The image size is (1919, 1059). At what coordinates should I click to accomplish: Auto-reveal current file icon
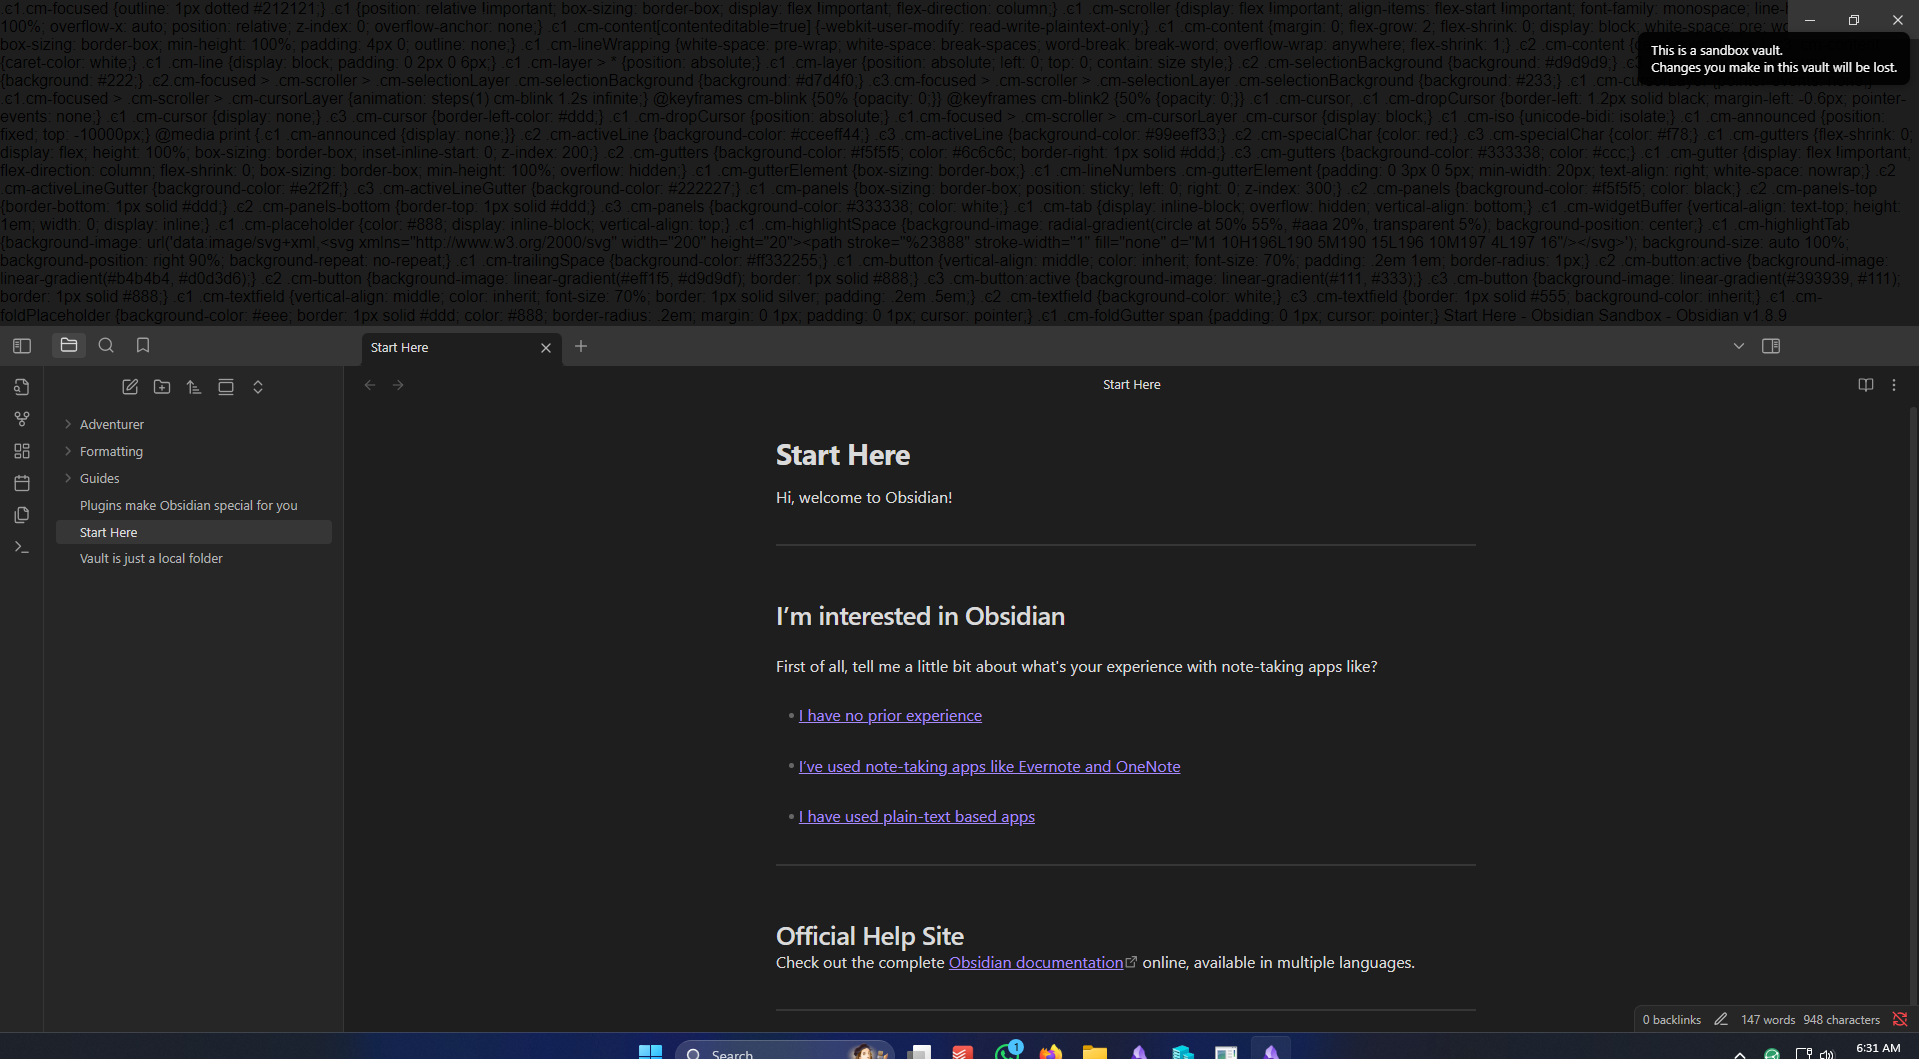click(226, 387)
